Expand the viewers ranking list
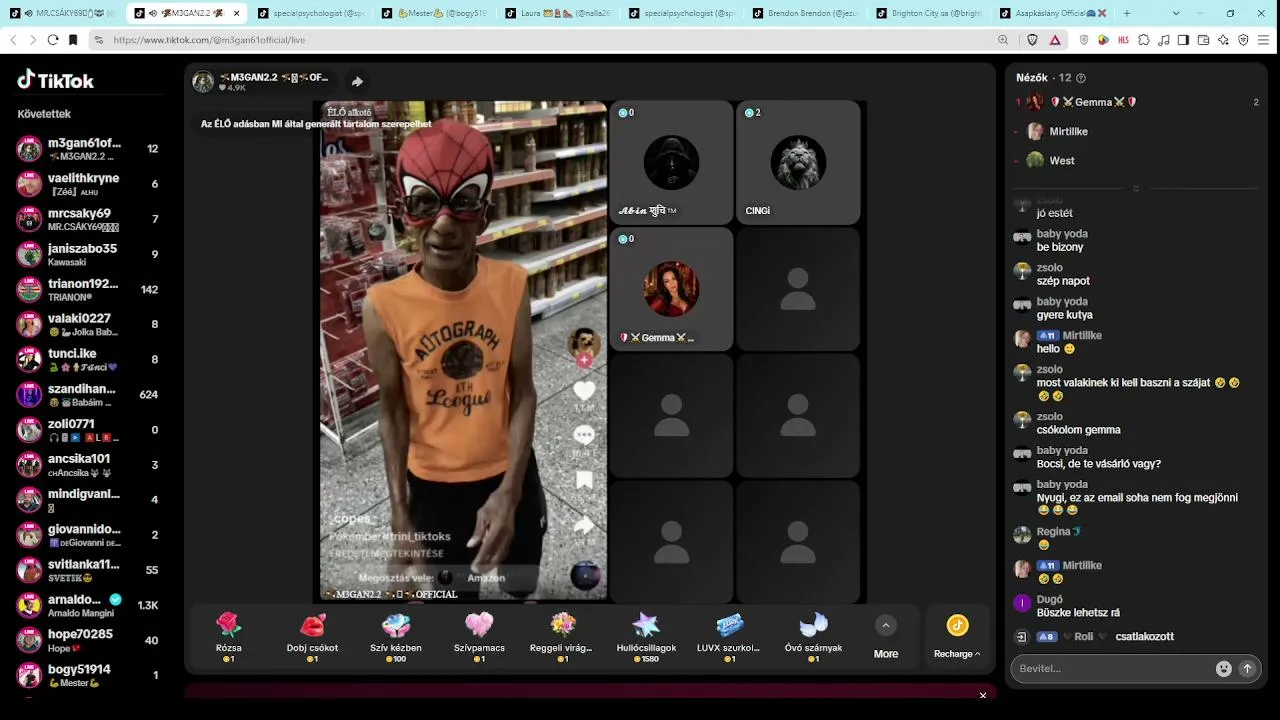 tap(1135, 188)
